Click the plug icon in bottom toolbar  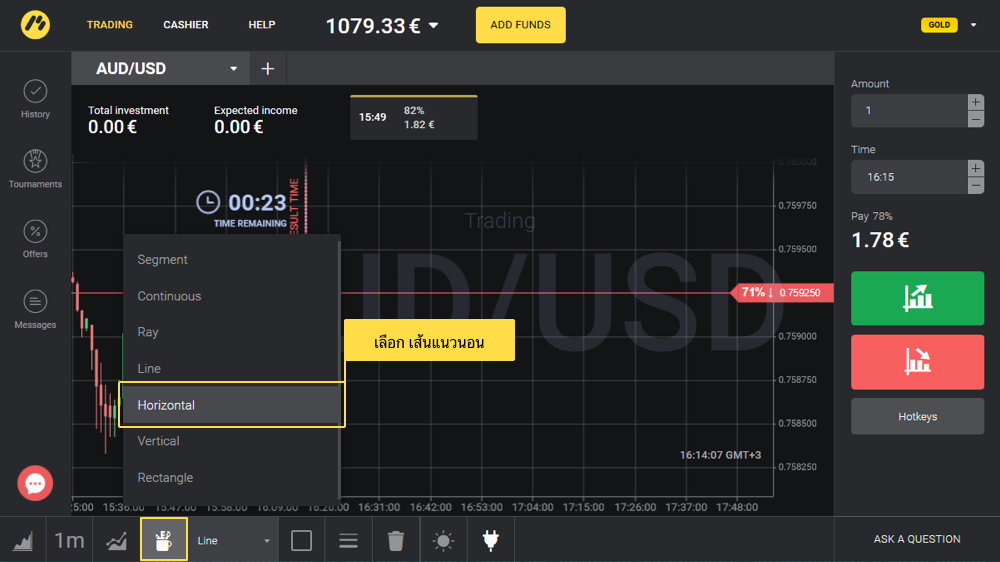(x=490, y=540)
